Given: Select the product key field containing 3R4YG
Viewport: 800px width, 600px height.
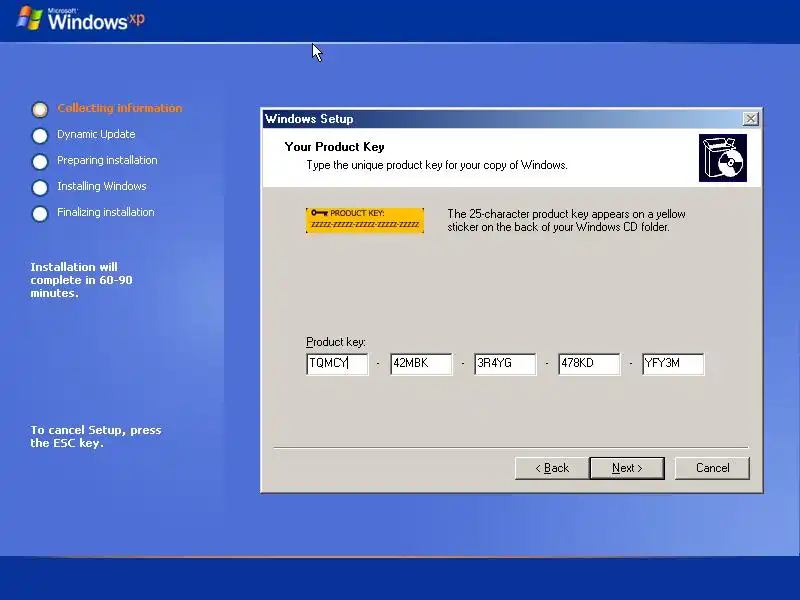Looking at the screenshot, I should tap(505, 364).
